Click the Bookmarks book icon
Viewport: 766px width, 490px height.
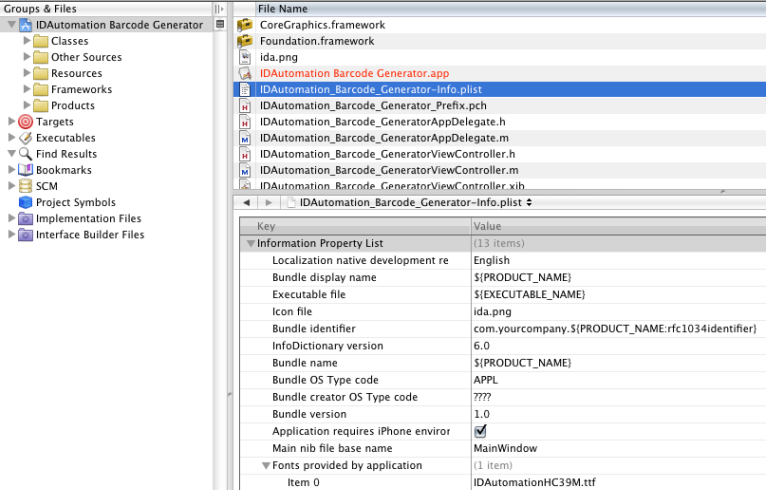click(25, 170)
